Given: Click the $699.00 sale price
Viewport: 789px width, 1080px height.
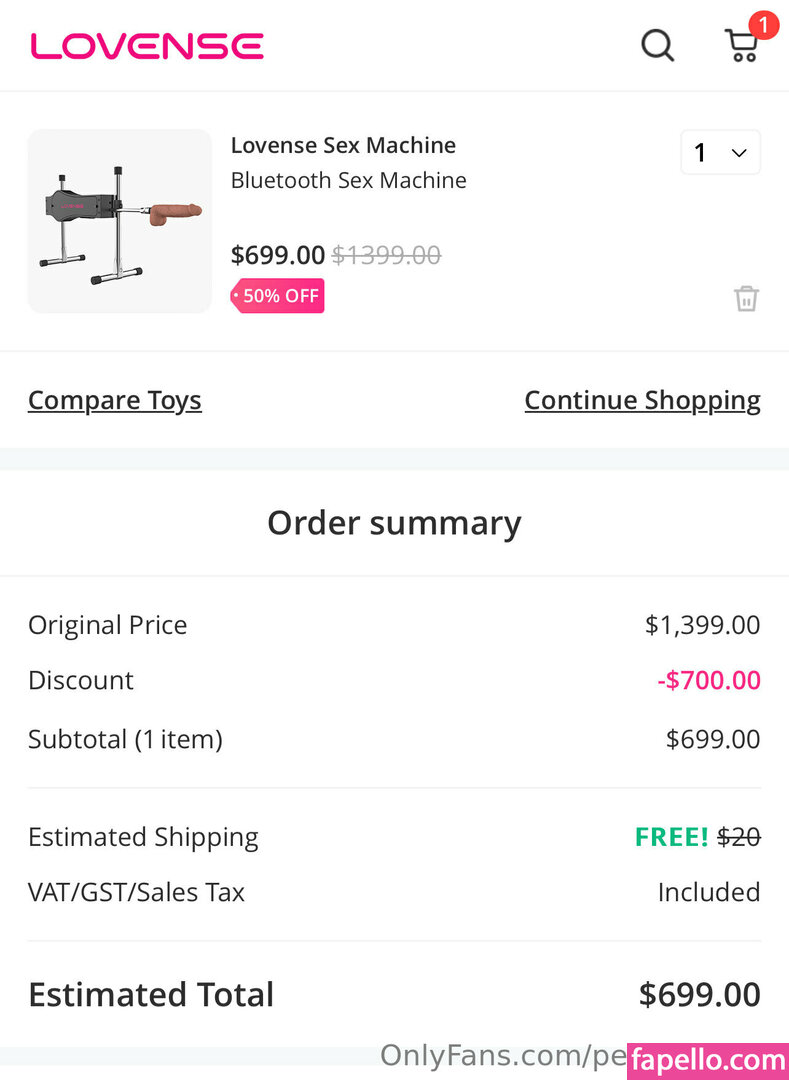Looking at the screenshot, I should click(x=278, y=255).
